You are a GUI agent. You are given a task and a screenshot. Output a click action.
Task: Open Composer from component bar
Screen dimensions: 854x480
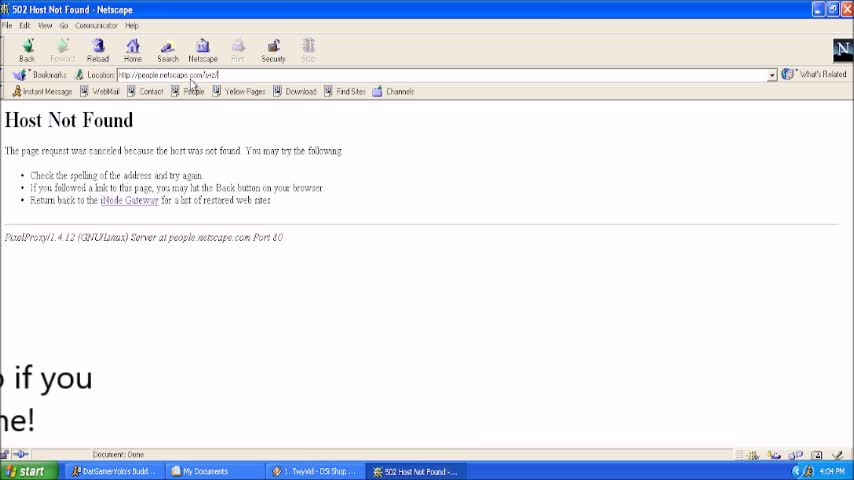[838, 455]
